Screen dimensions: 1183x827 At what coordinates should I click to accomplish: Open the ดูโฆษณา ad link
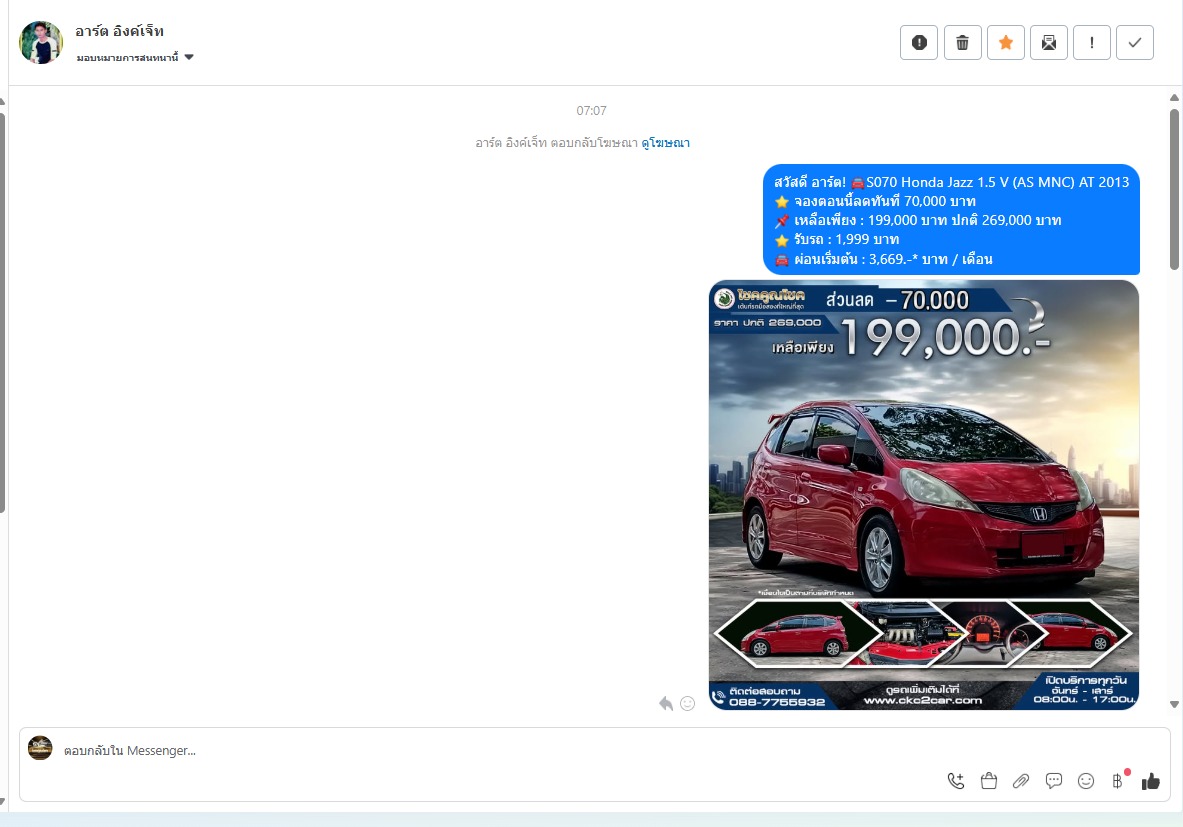(x=665, y=143)
